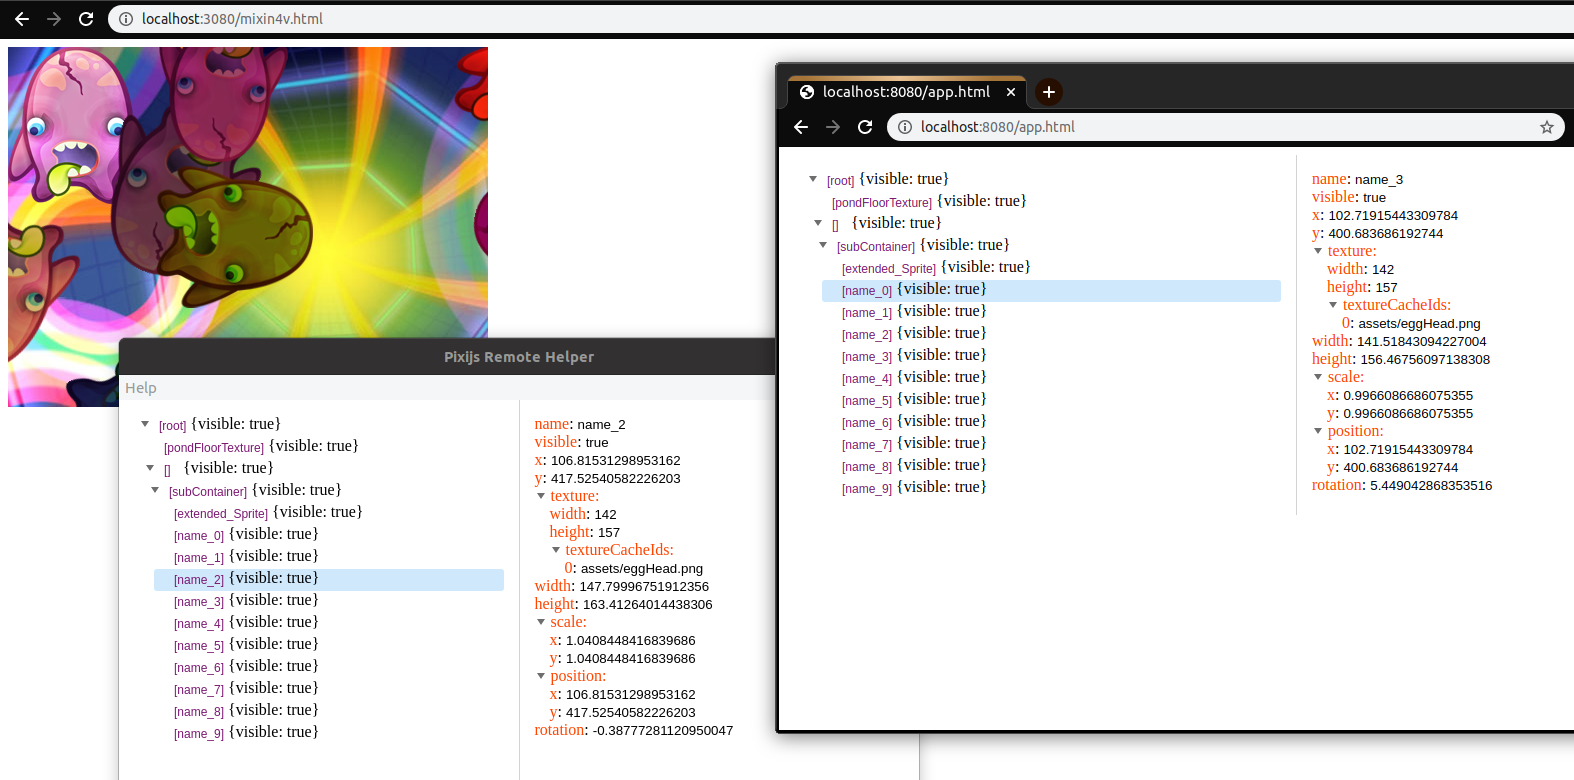1574x780 pixels.
Task: Open Help menu in Pixijs Remote Helper
Action: coord(140,388)
